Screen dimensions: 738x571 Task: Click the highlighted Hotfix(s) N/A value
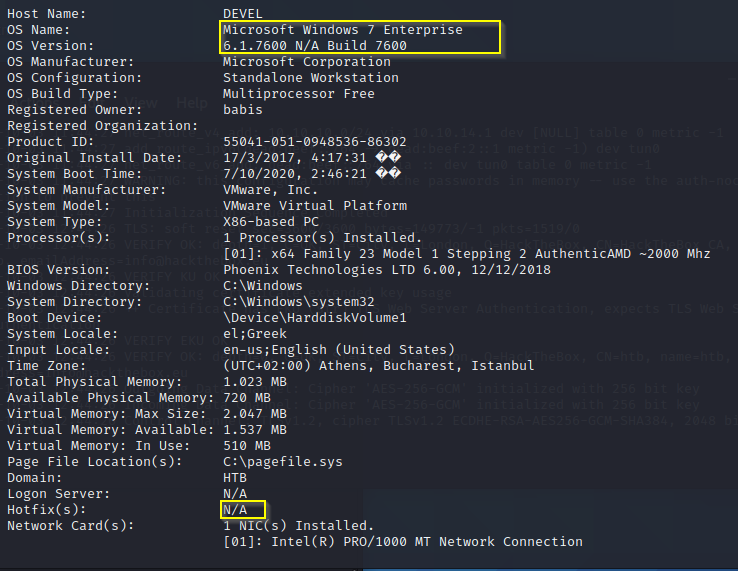click(x=234, y=509)
